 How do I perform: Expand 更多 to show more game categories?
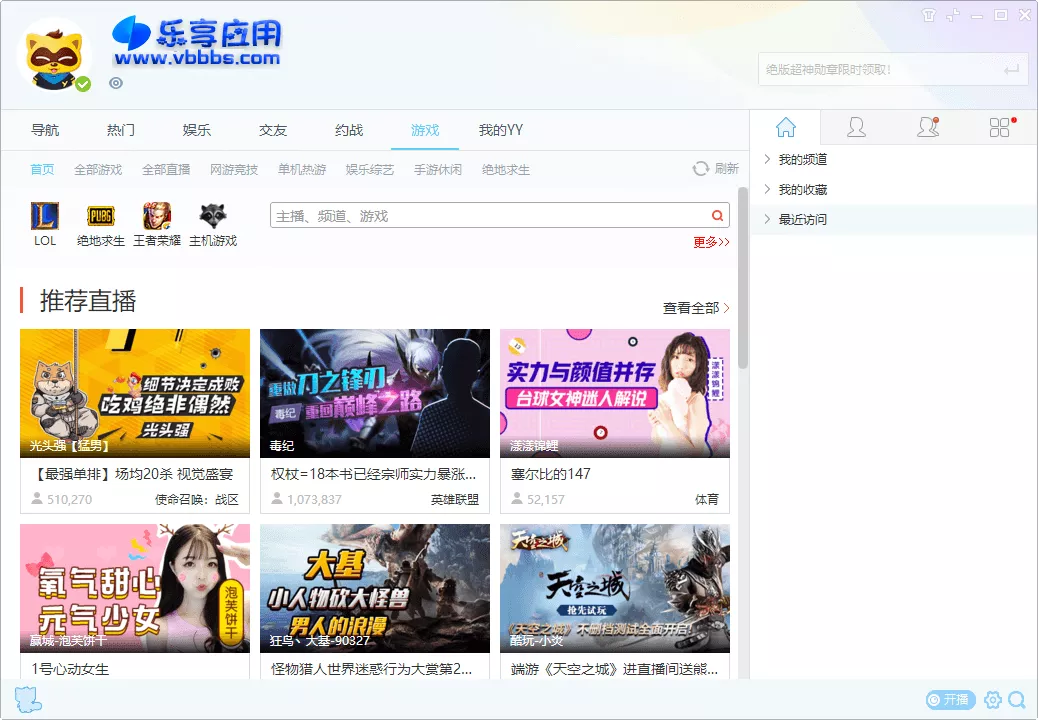[710, 242]
